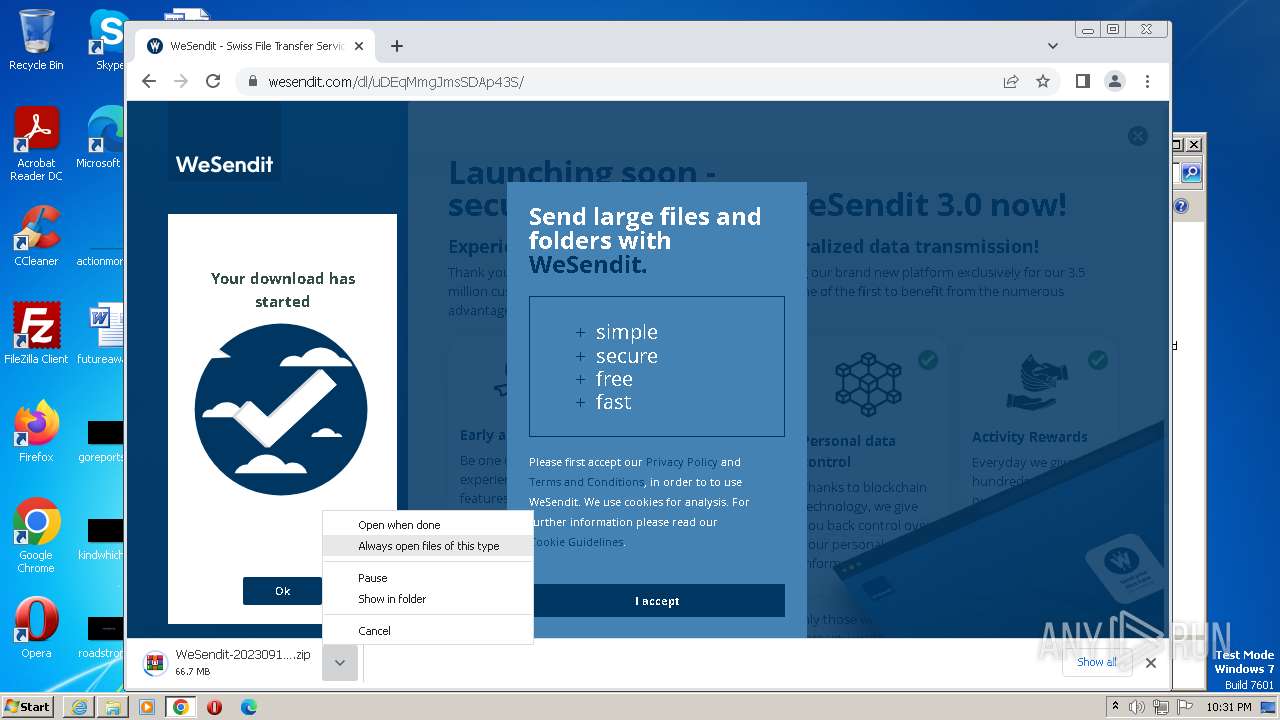Screen dimensions: 1280x720
Task: Open the Privacy Policy link
Action: 681,462
